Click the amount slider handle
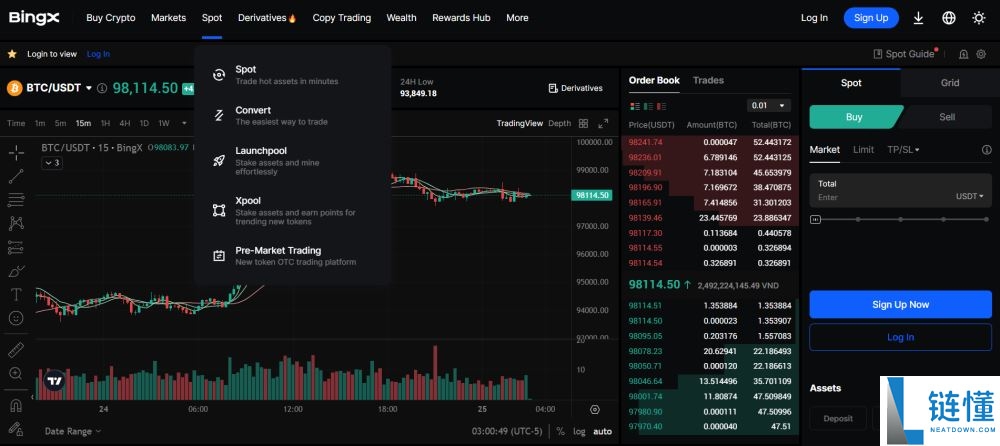Viewport: 1000px width, 446px height. pos(816,219)
